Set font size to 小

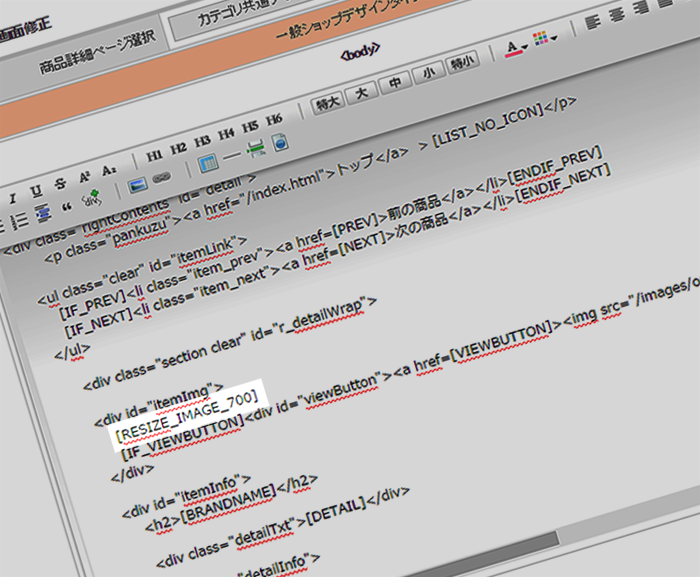click(429, 72)
